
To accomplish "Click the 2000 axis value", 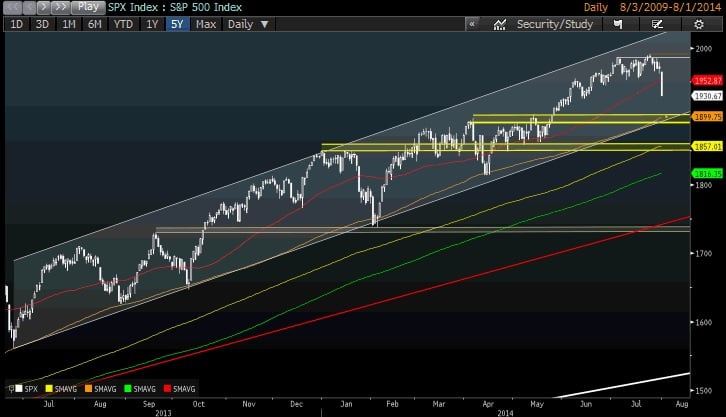I will click(x=704, y=49).
